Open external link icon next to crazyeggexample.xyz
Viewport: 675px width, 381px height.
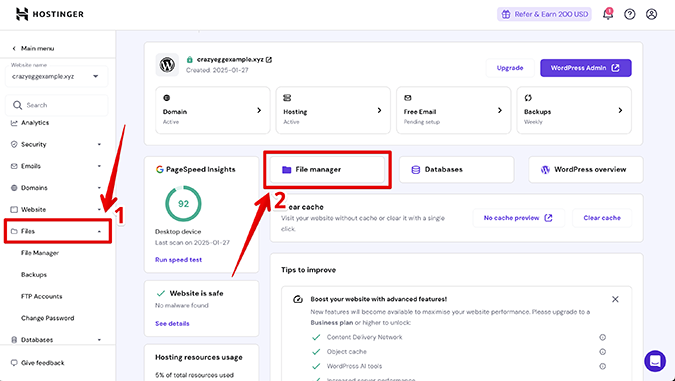tap(269, 59)
